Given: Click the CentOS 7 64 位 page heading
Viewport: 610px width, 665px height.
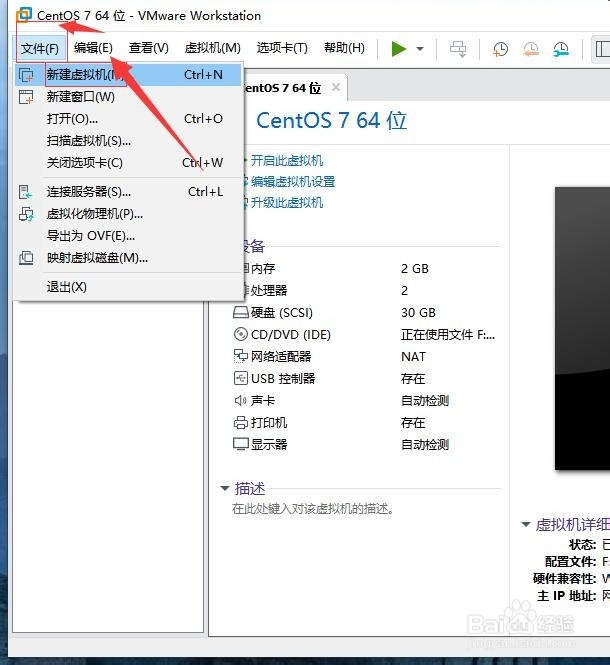Looking at the screenshot, I should pos(331,120).
